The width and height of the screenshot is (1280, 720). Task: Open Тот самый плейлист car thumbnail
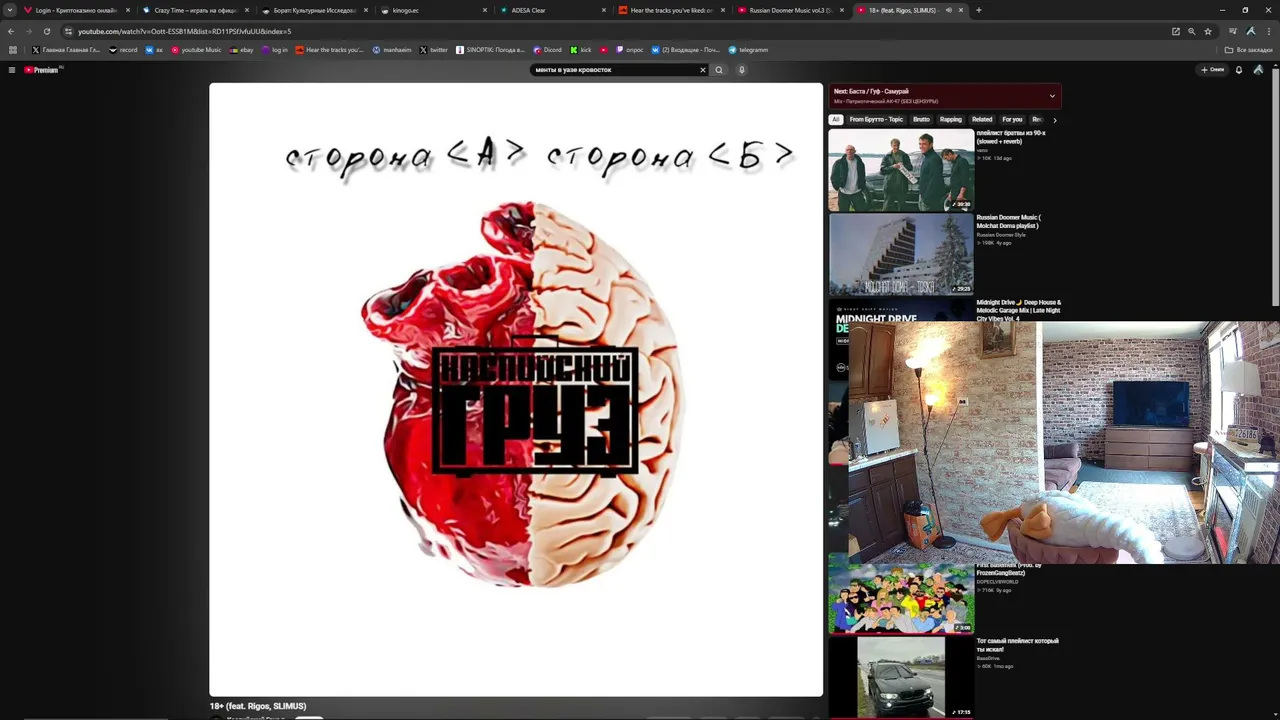(901, 678)
